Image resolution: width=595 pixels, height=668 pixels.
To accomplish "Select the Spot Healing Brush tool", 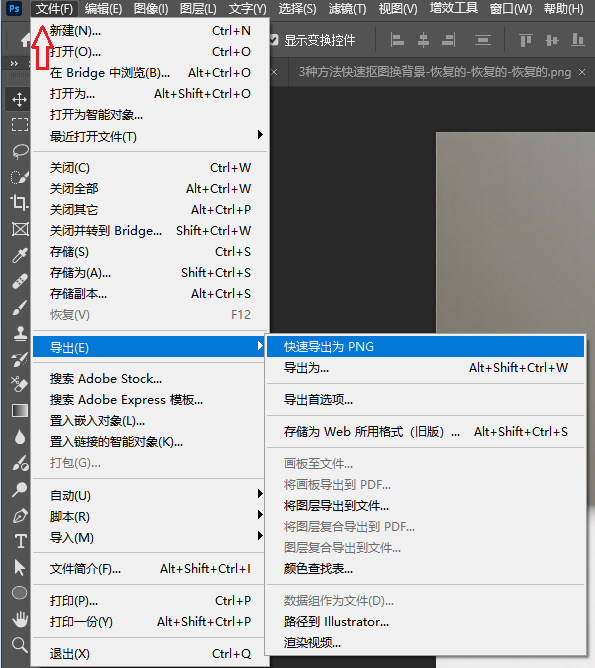I will pos(20,281).
